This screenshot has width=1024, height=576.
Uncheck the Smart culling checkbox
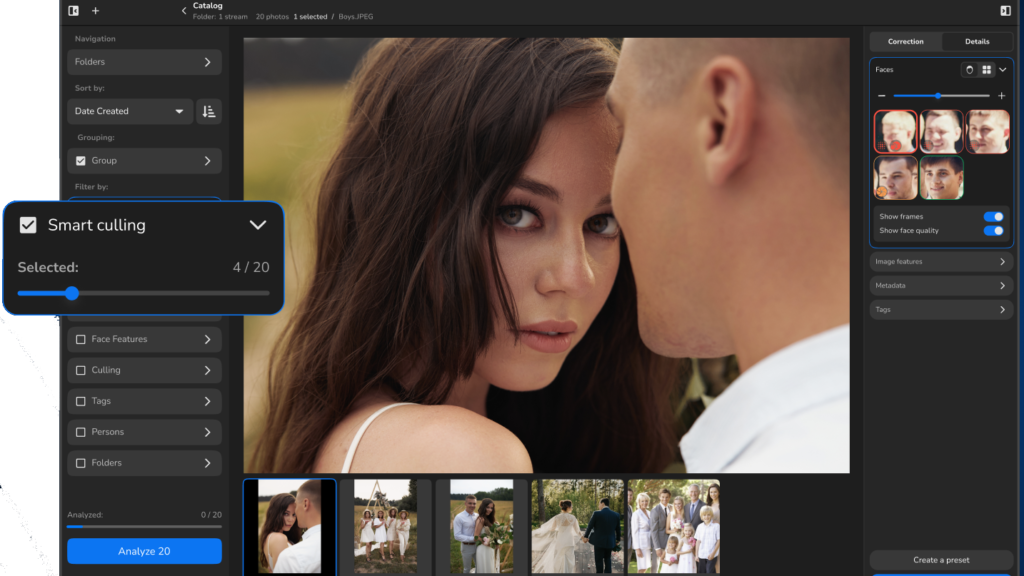point(28,224)
